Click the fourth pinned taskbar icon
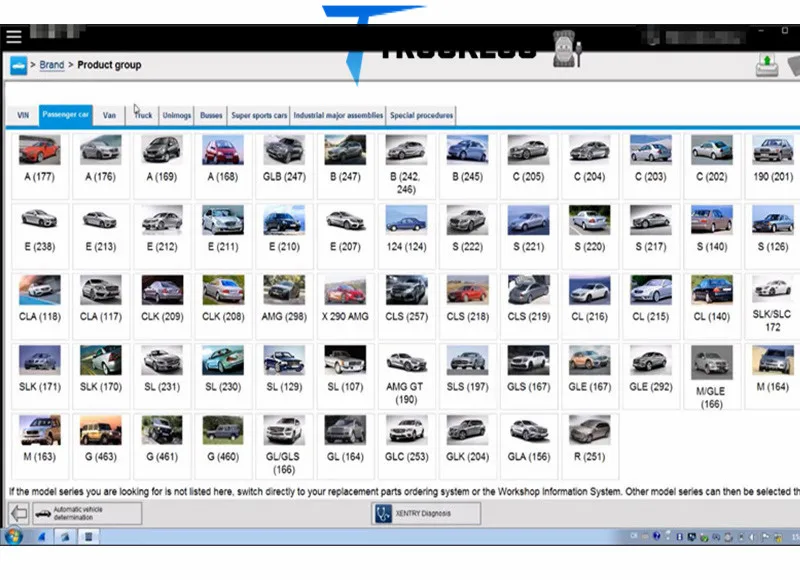This screenshot has height=580, width=800. tap(88, 537)
